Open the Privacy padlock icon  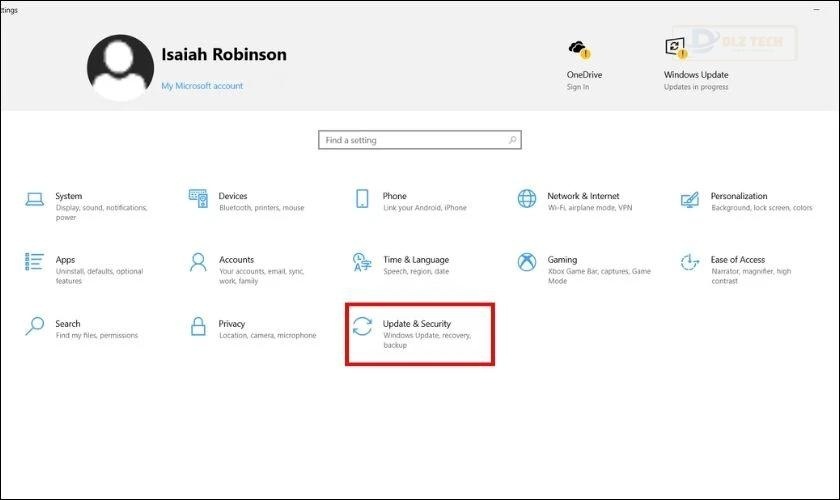198,326
